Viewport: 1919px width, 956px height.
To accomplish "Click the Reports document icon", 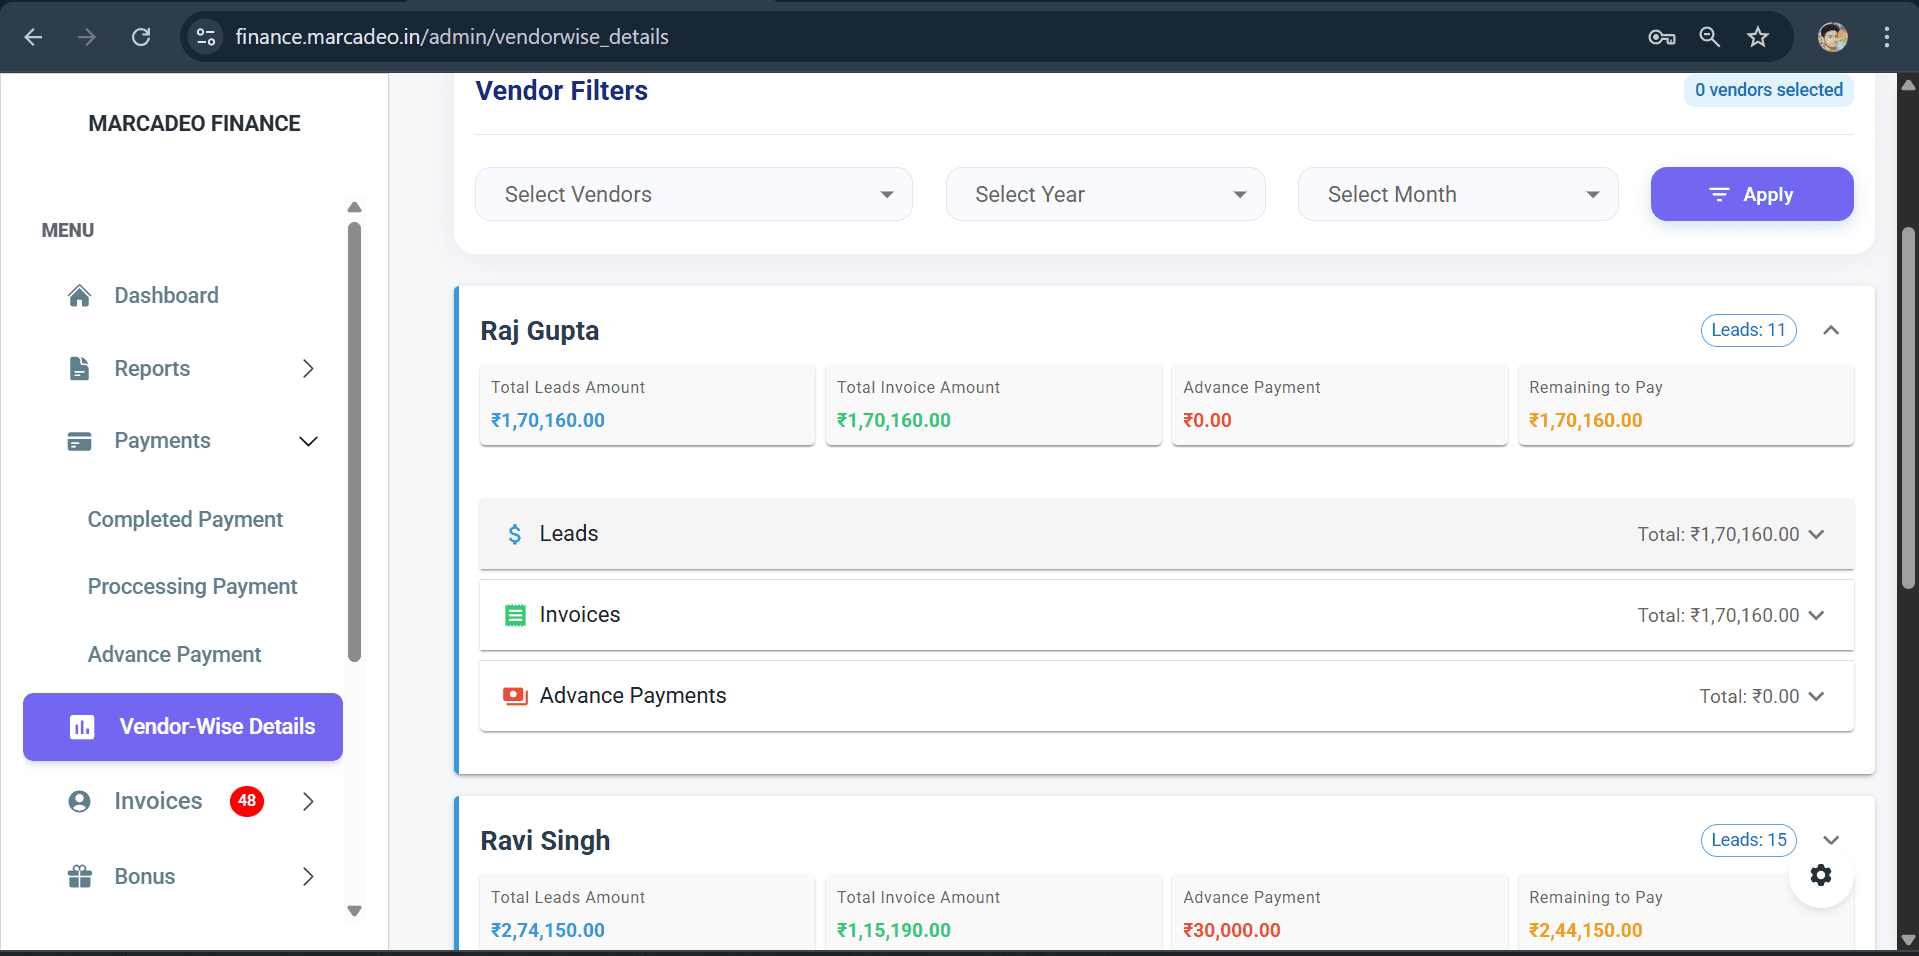I will (79, 368).
